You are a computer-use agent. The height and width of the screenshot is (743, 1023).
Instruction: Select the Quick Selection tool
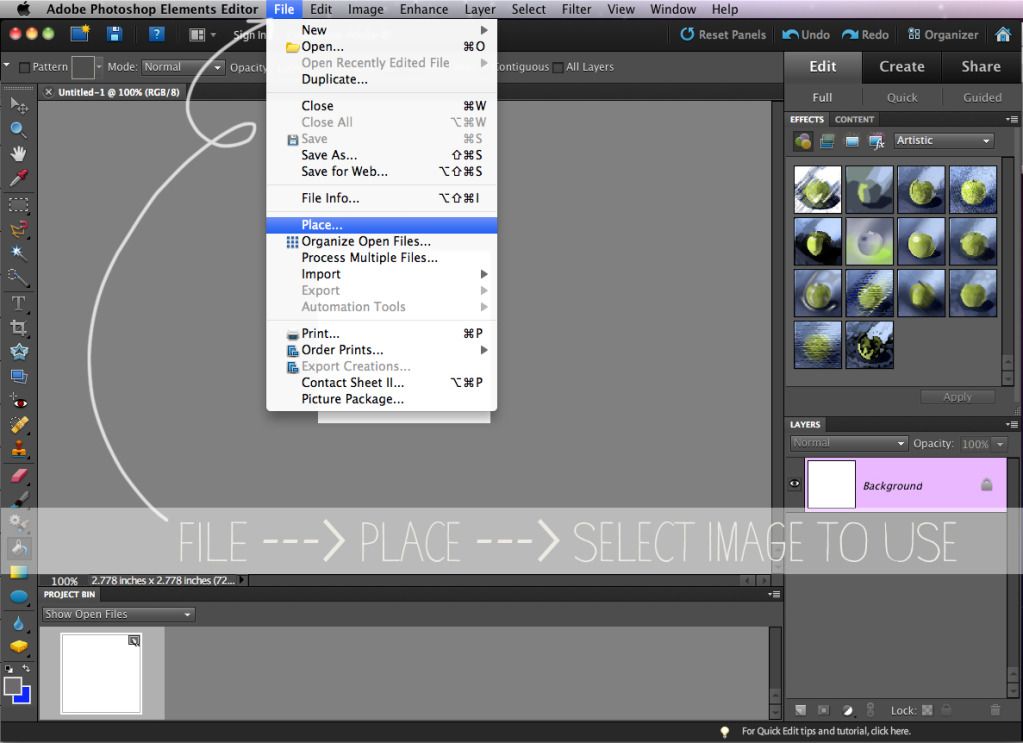pos(18,278)
